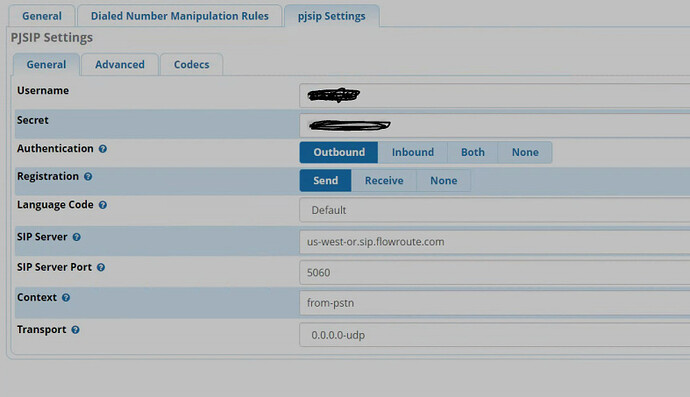Set Authentication to Outbound
The width and height of the screenshot is (690, 397).
click(x=339, y=152)
